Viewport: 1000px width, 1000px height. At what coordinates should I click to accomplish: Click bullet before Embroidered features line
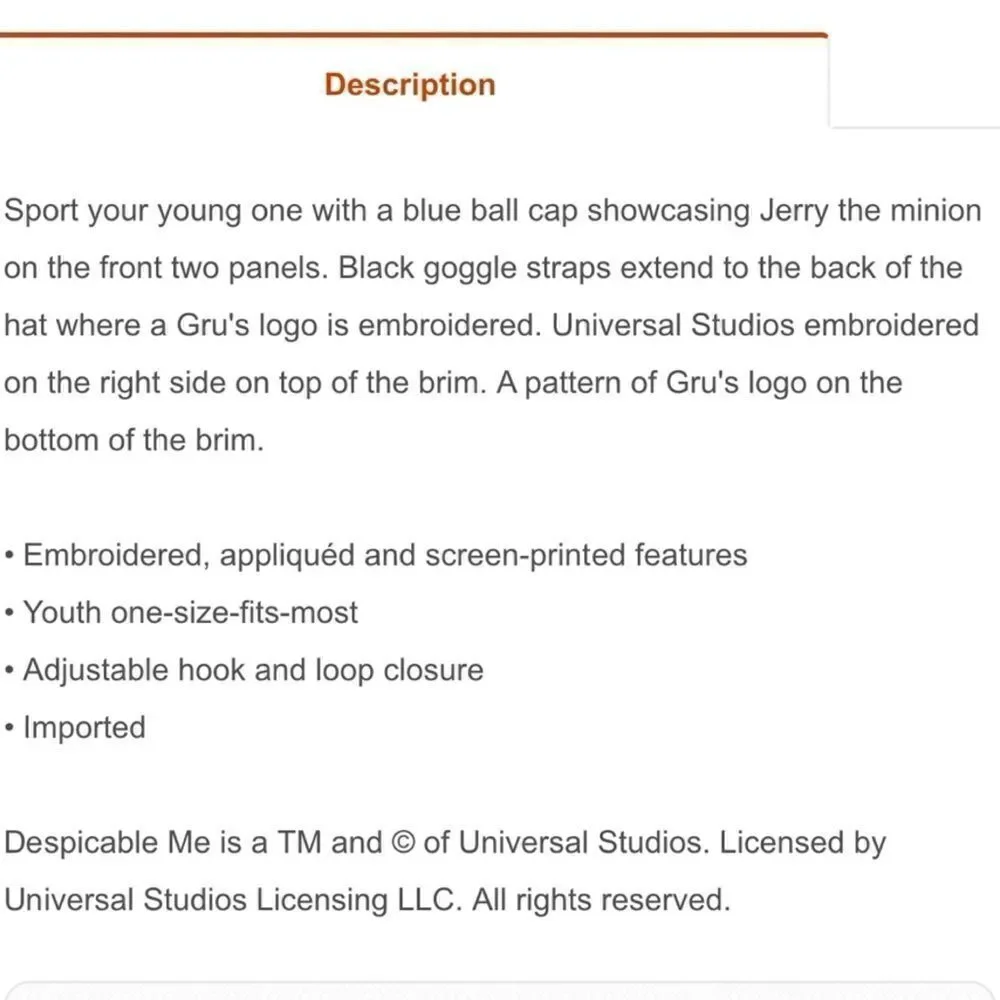click(9, 555)
